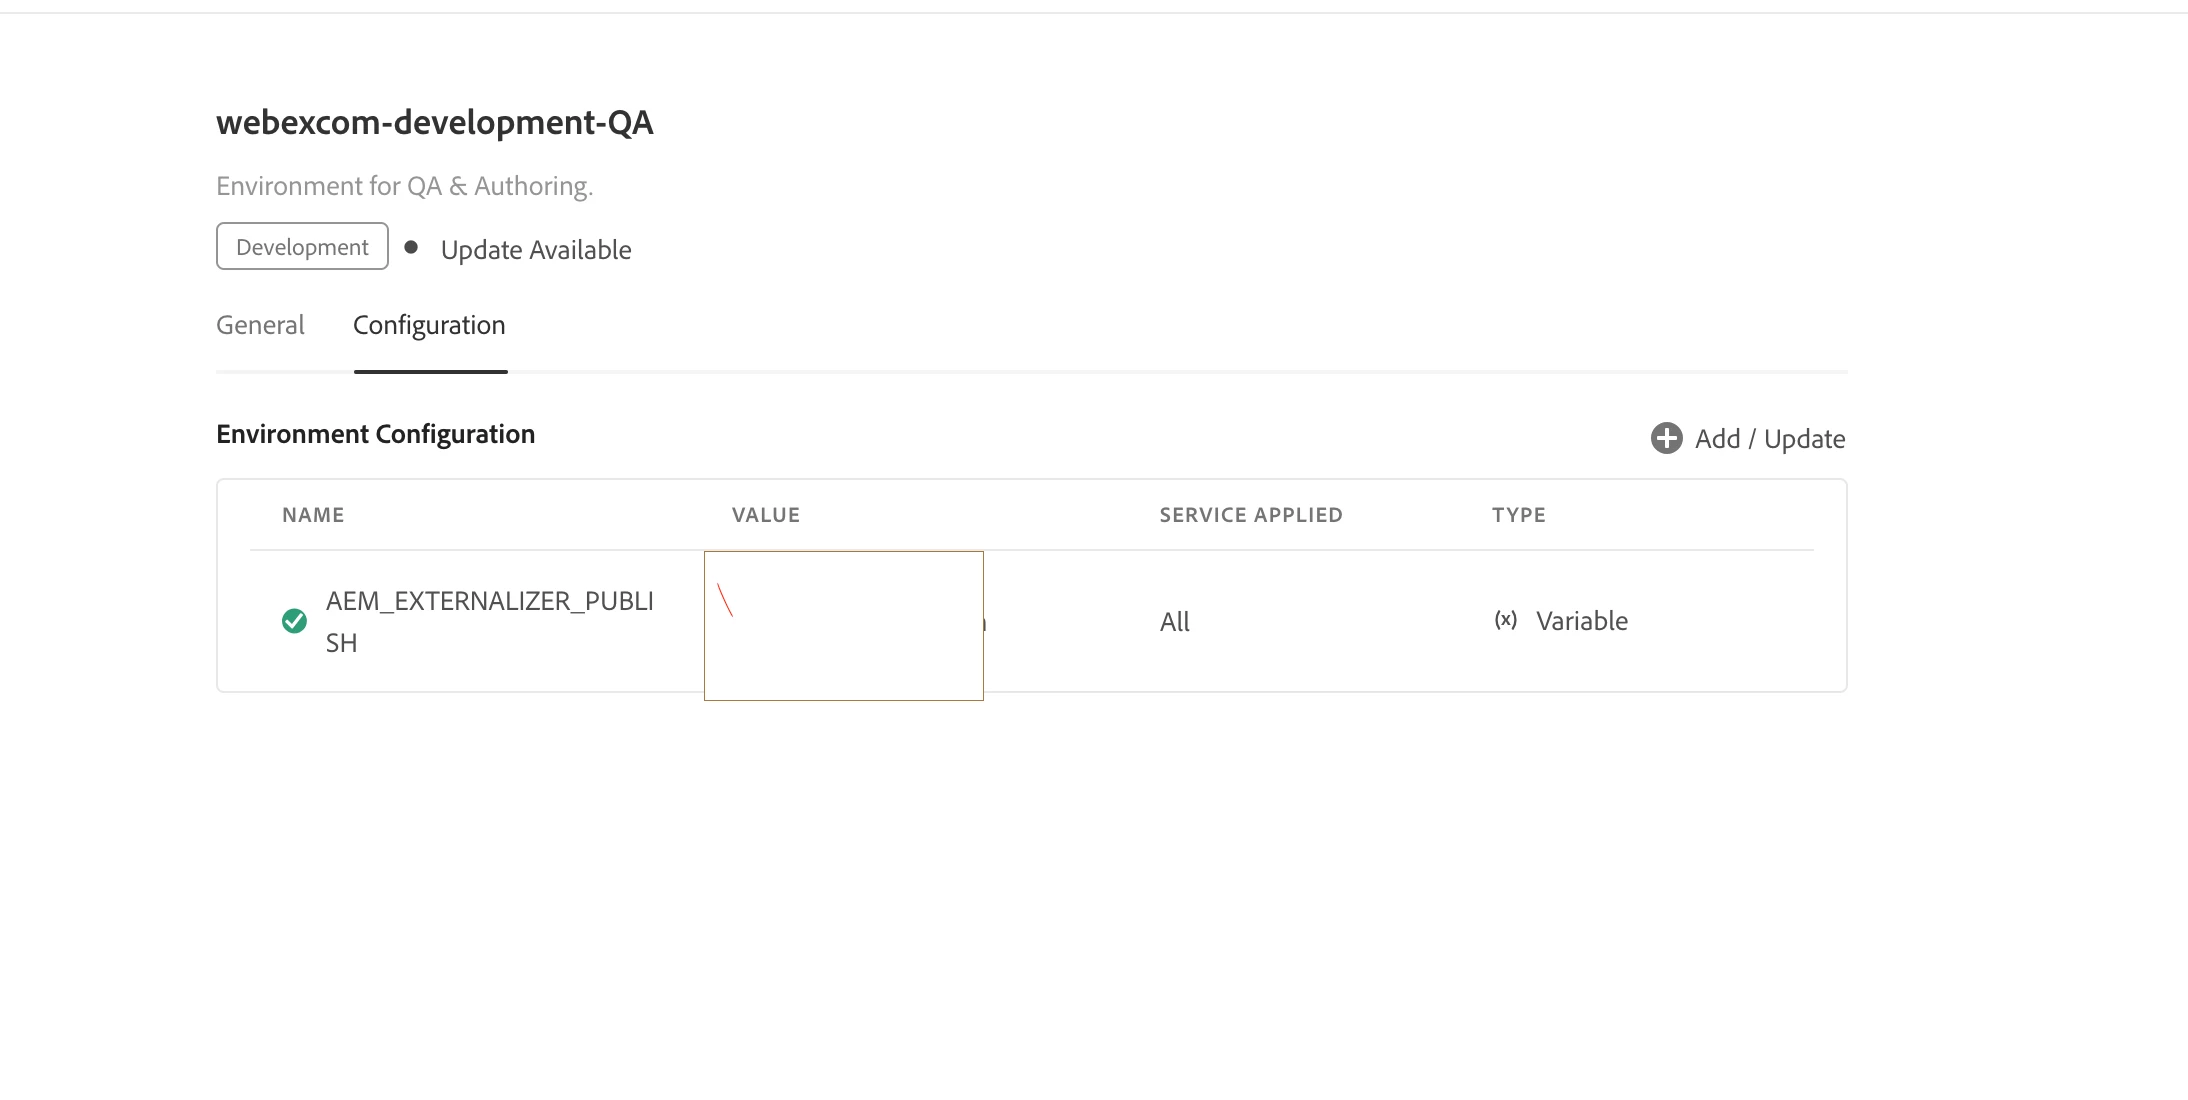Click the Environment Configuration heading

[x=375, y=434]
